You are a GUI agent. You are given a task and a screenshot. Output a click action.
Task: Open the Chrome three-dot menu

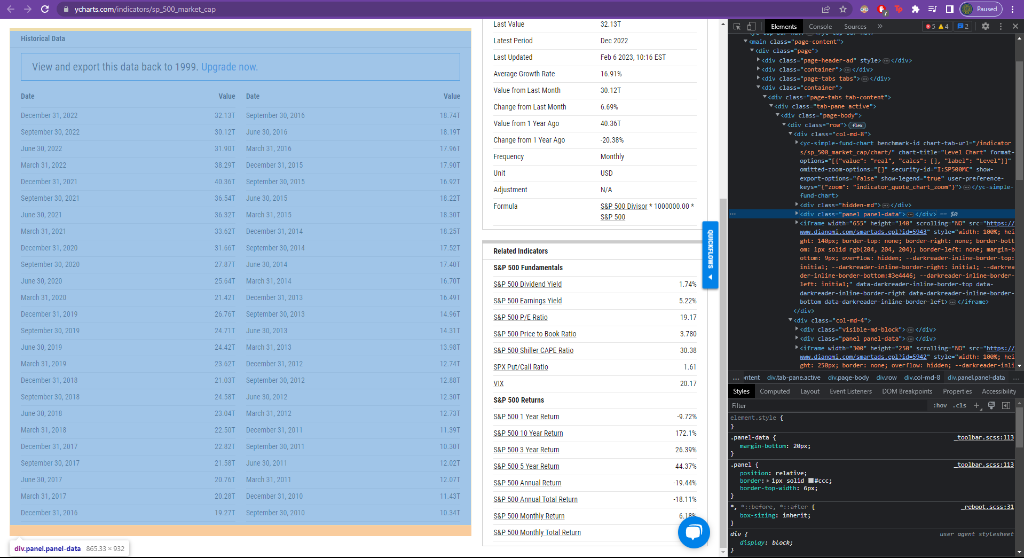(x=1013, y=9)
